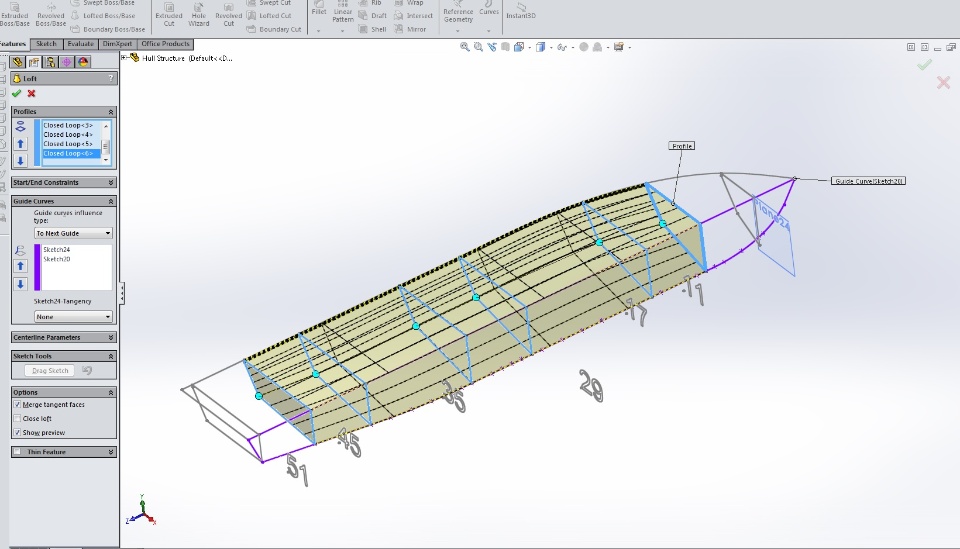Click the undo sketch drag icon
960x549 pixels.
tap(87, 370)
